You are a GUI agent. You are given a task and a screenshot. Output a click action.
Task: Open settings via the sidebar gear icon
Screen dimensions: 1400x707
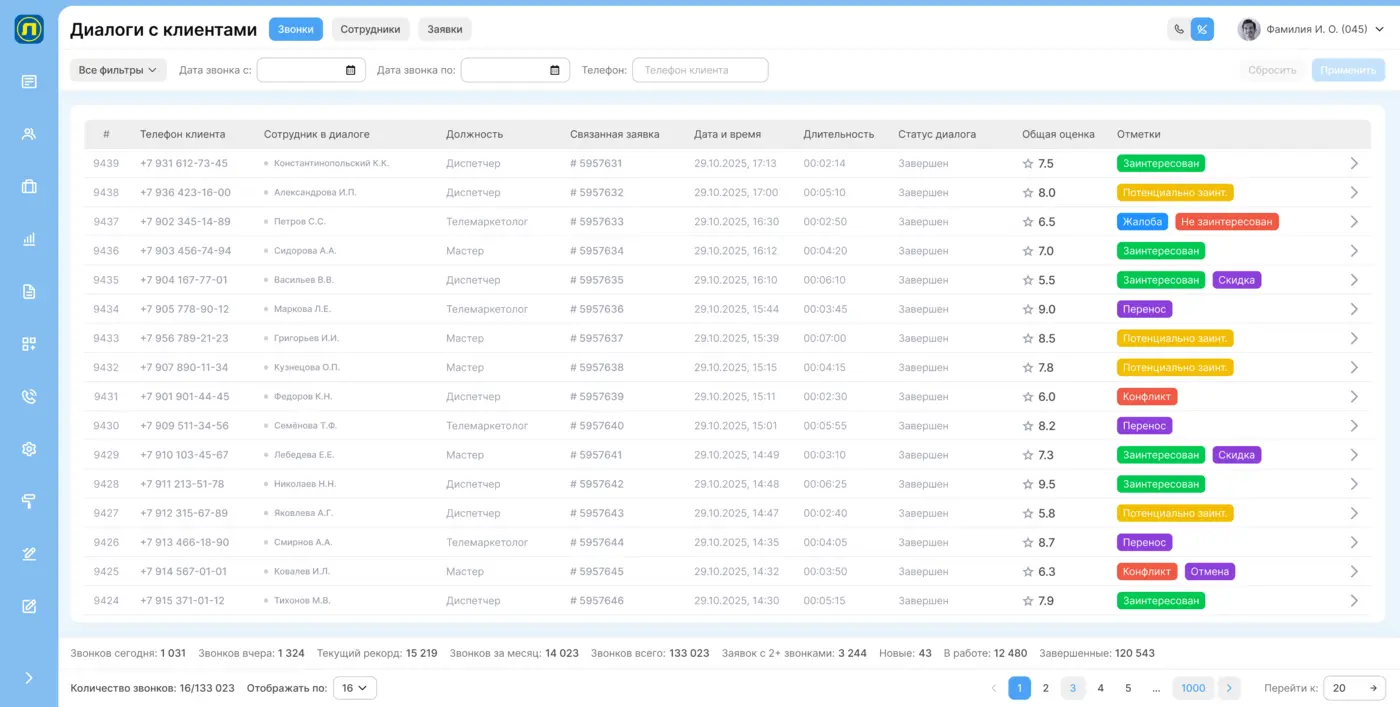coord(29,449)
